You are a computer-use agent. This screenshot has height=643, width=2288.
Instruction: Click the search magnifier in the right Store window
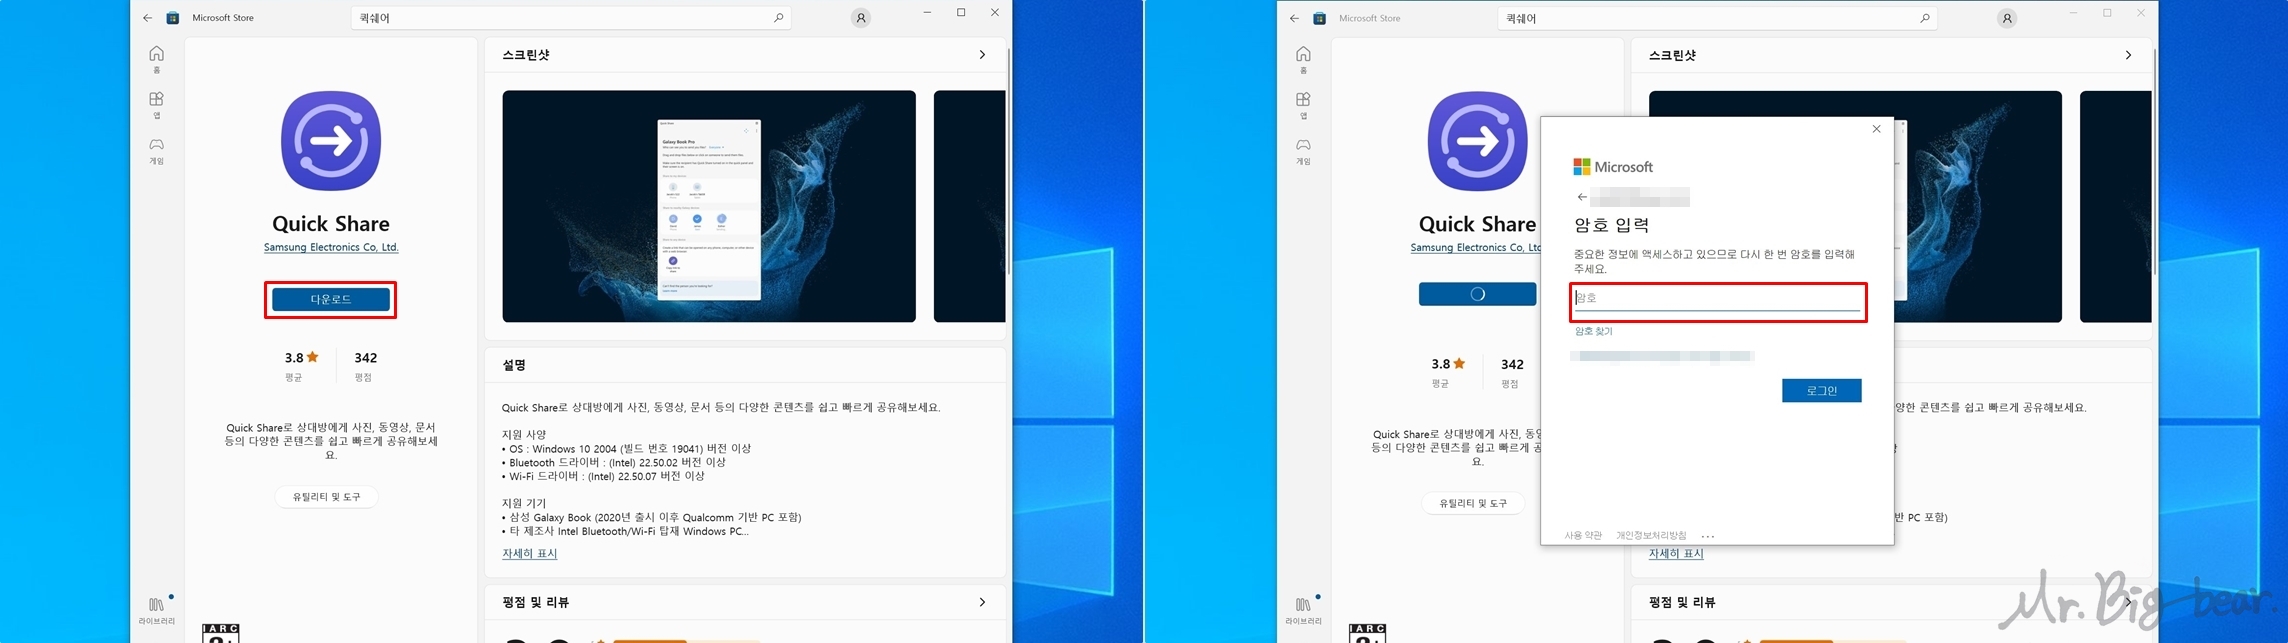[1925, 18]
